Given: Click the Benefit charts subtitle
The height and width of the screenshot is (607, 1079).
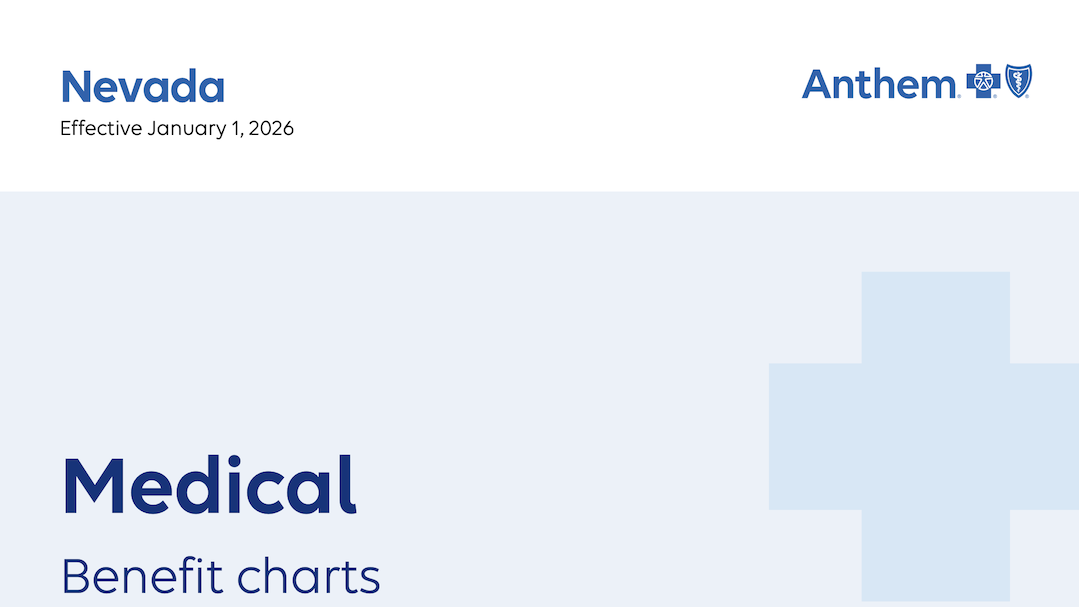Looking at the screenshot, I should tap(221, 576).
